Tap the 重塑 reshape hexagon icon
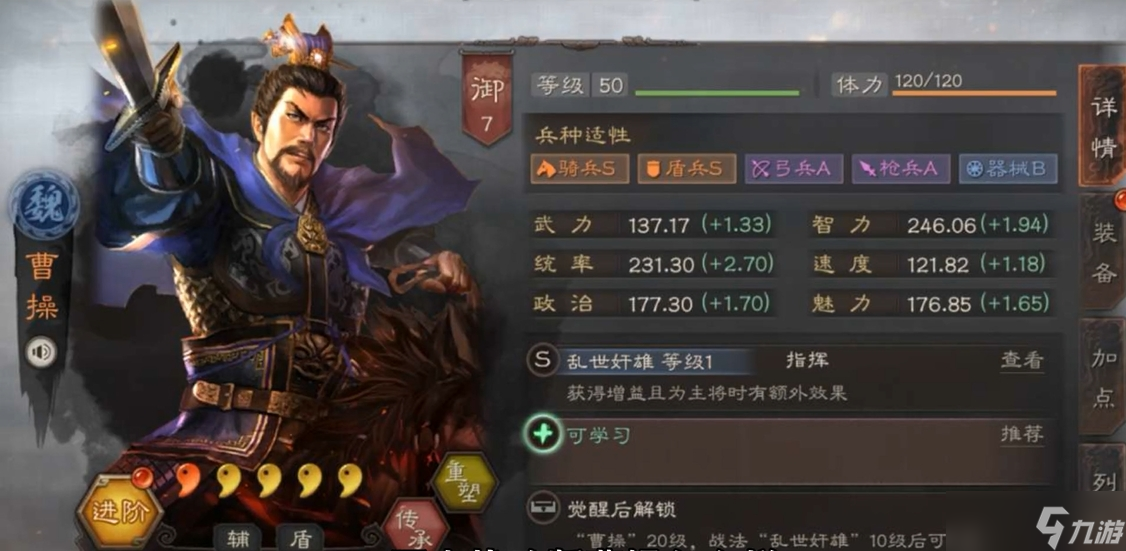 click(465, 483)
